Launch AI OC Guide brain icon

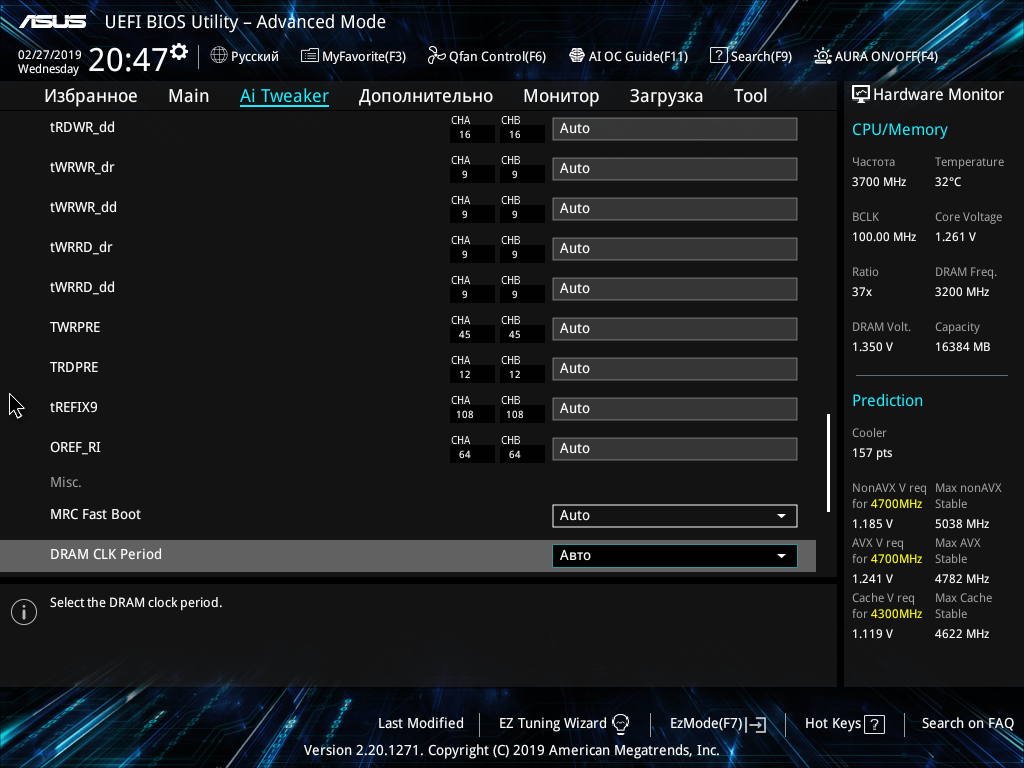click(577, 56)
